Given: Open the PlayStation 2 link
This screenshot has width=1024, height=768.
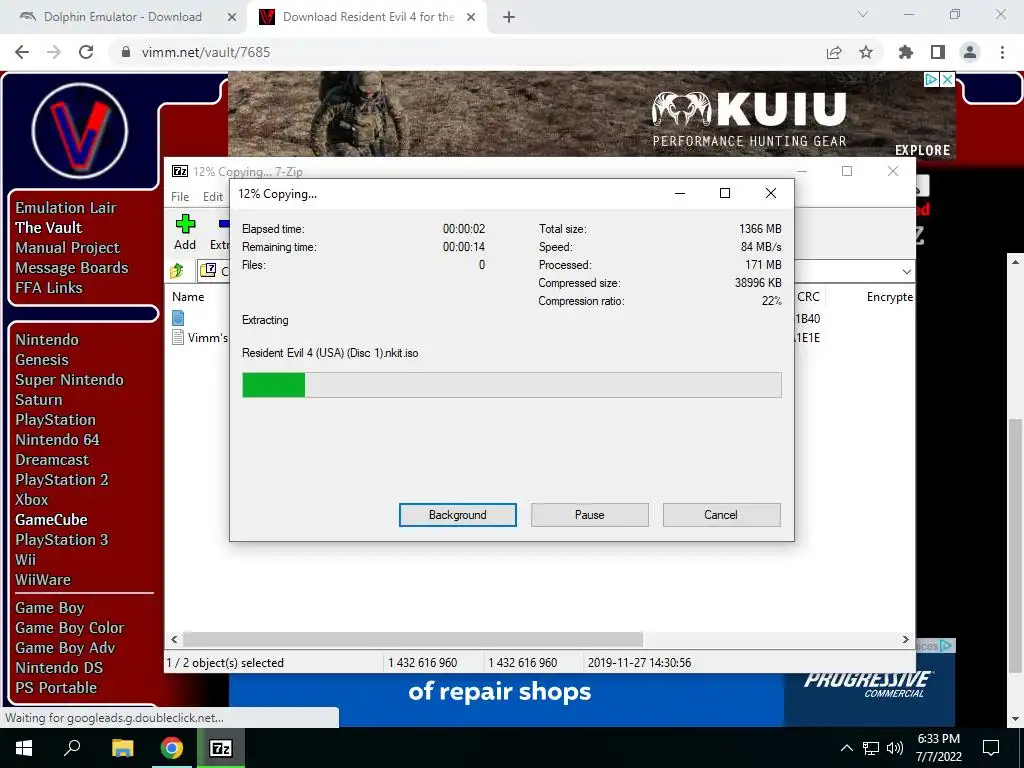Looking at the screenshot, I should [x=62, y=479].
